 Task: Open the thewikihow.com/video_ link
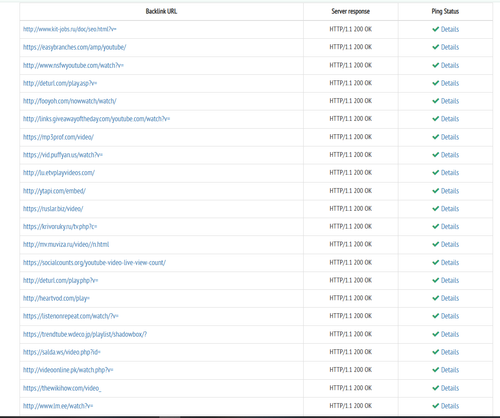coord(62,388)
